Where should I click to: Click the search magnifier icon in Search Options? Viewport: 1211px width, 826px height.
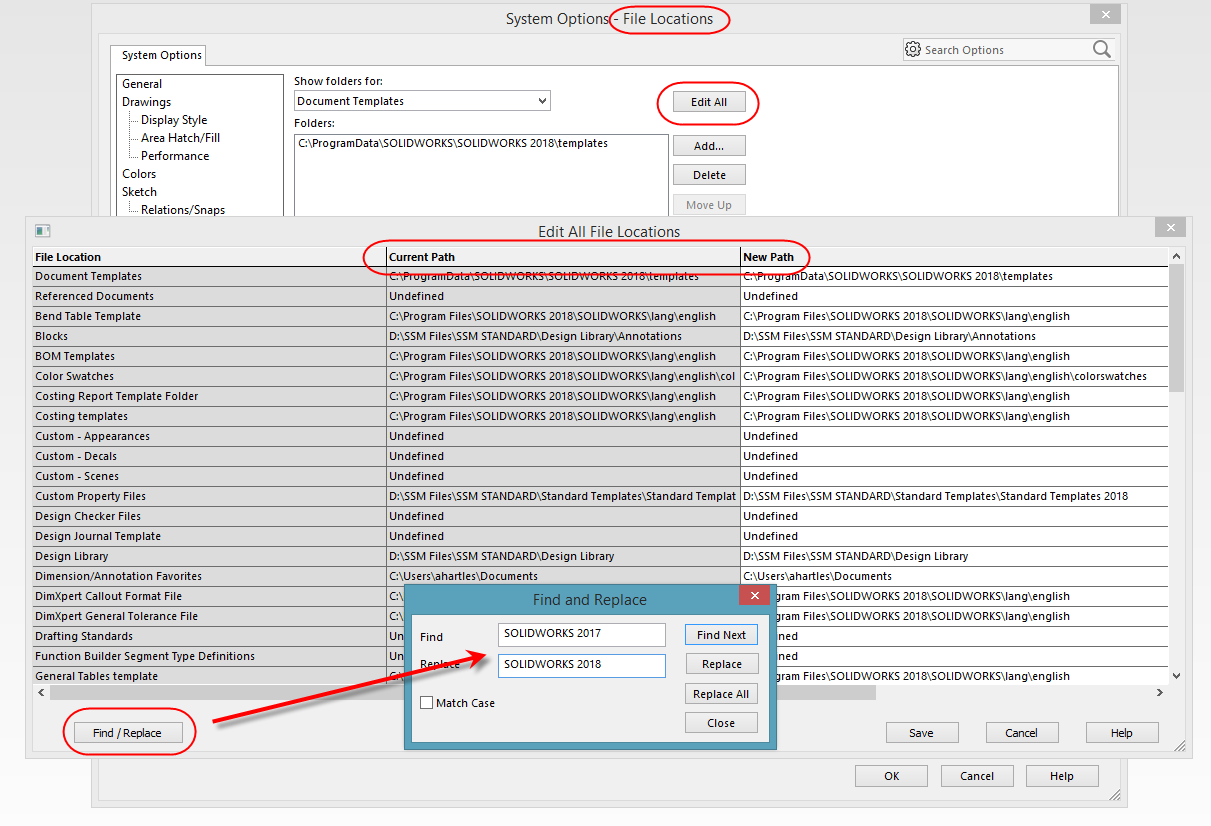coord(1101,49)
